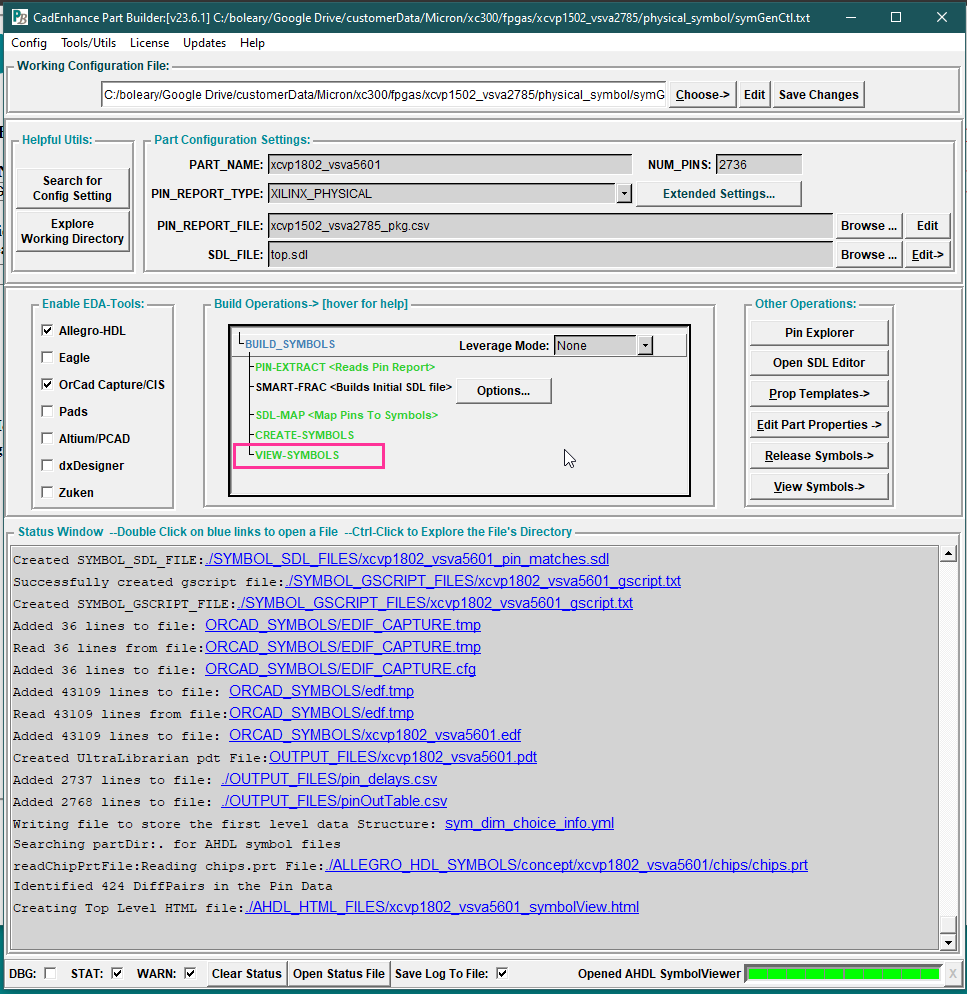Enable the Altium/PCAD checkbox
The width and height of the screenshot is (967, 994).
click(47, 438)
